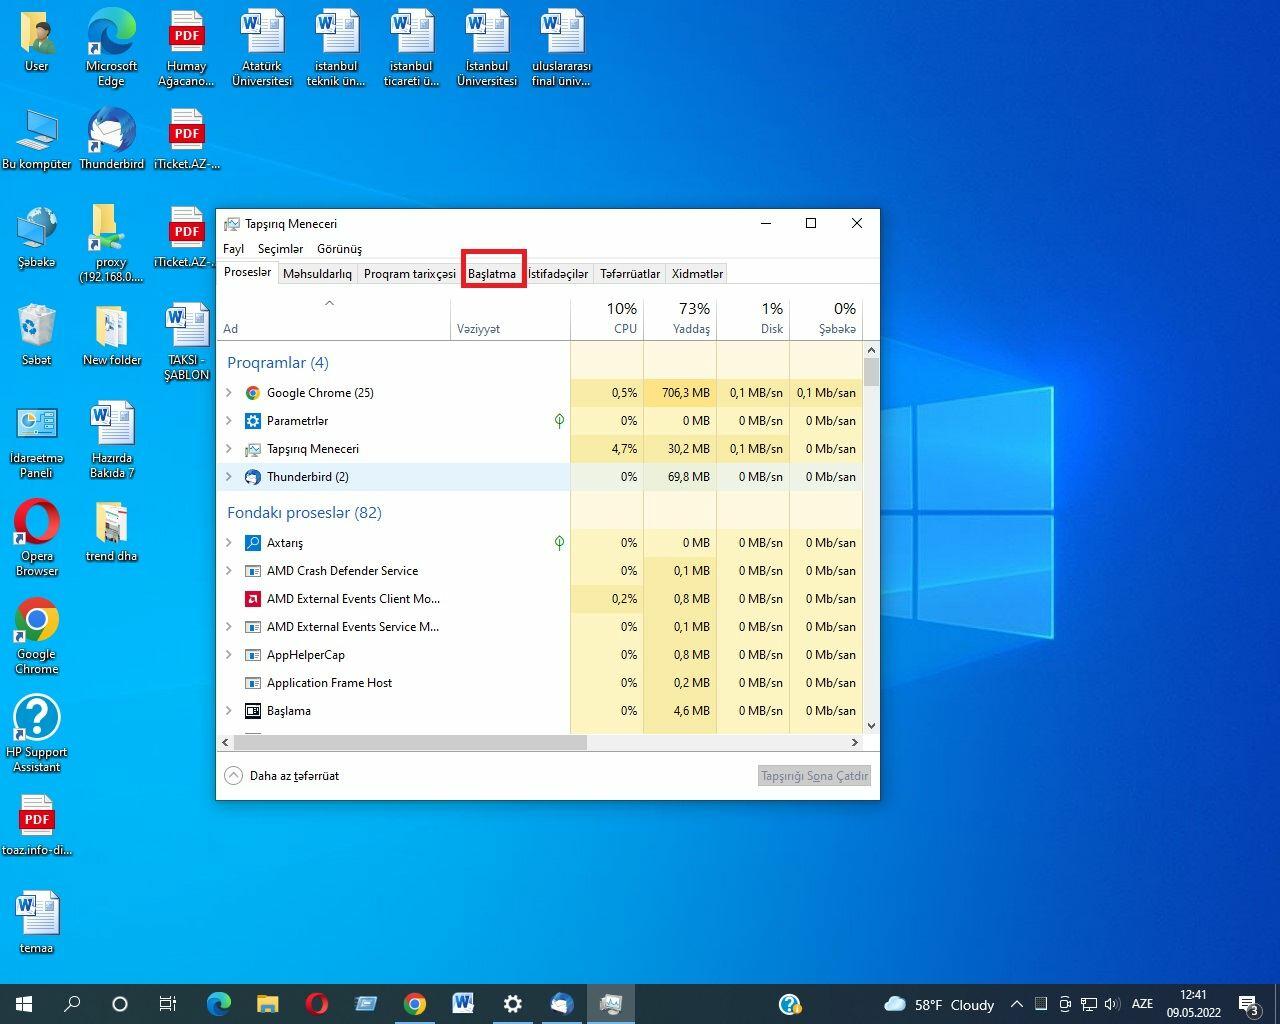1280x1024 pixels.
Task: Click the Google Chrome process icon
Action: (x=253, y=393)
